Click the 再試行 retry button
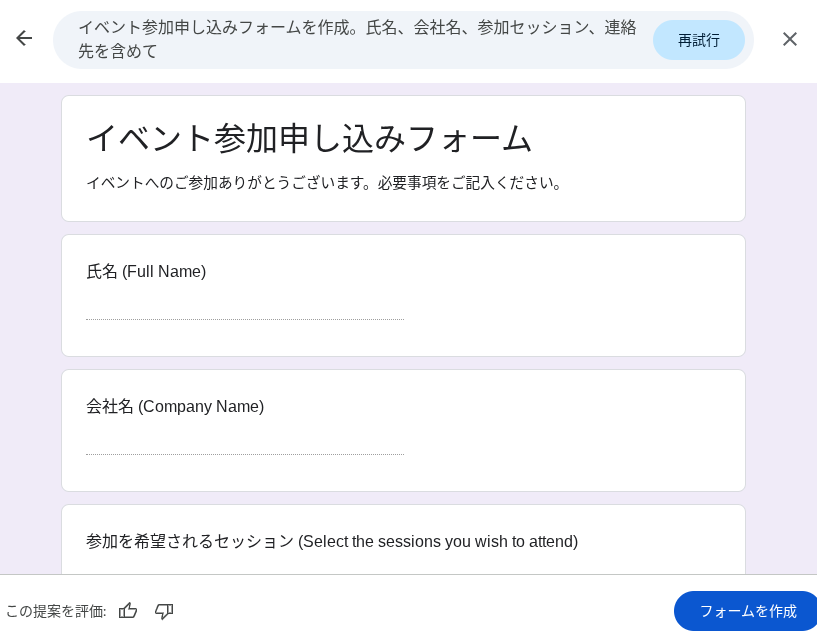The width and height of the screenshot is (817, 638). (x=698, y=40)
